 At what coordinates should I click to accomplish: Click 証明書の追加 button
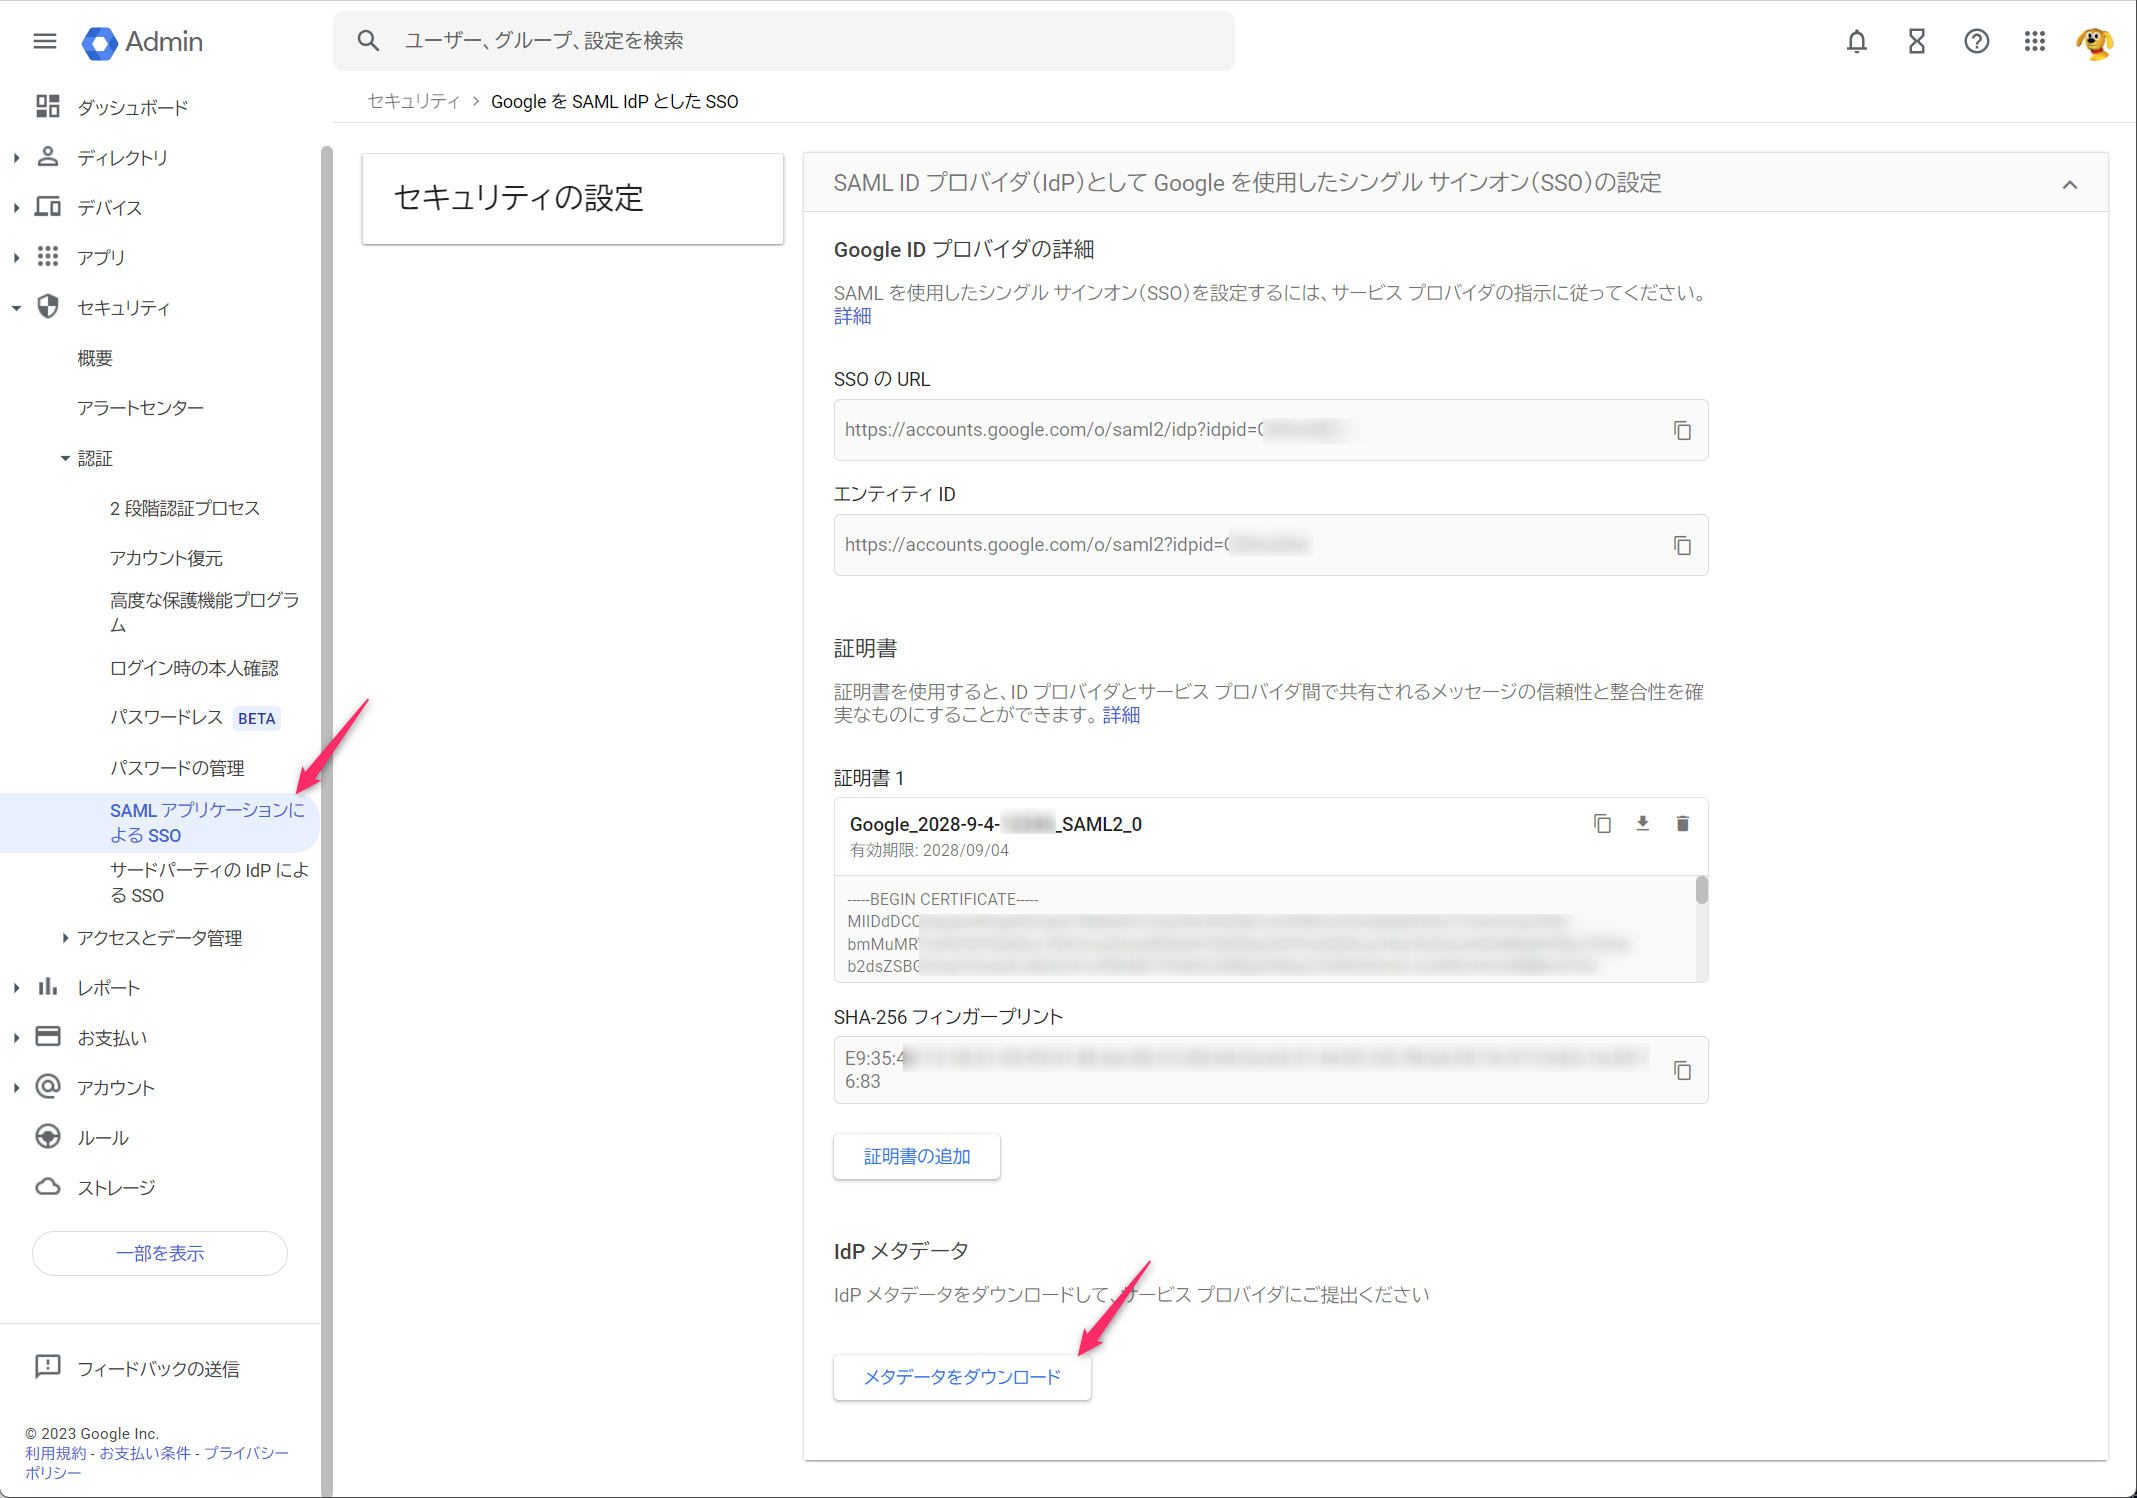[917, 1156]
